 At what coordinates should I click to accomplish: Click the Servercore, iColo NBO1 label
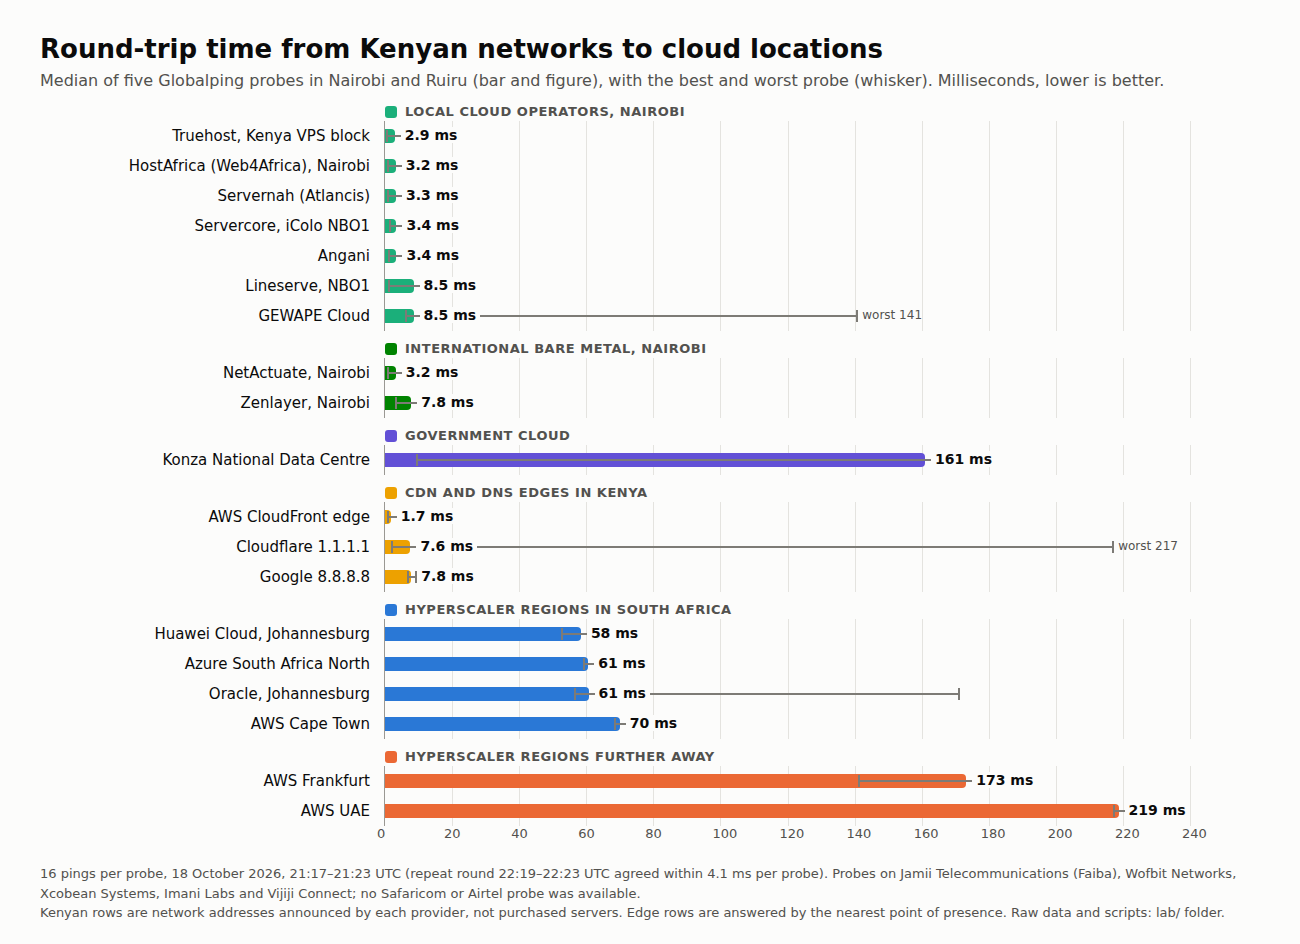click(x=282, y=226)
